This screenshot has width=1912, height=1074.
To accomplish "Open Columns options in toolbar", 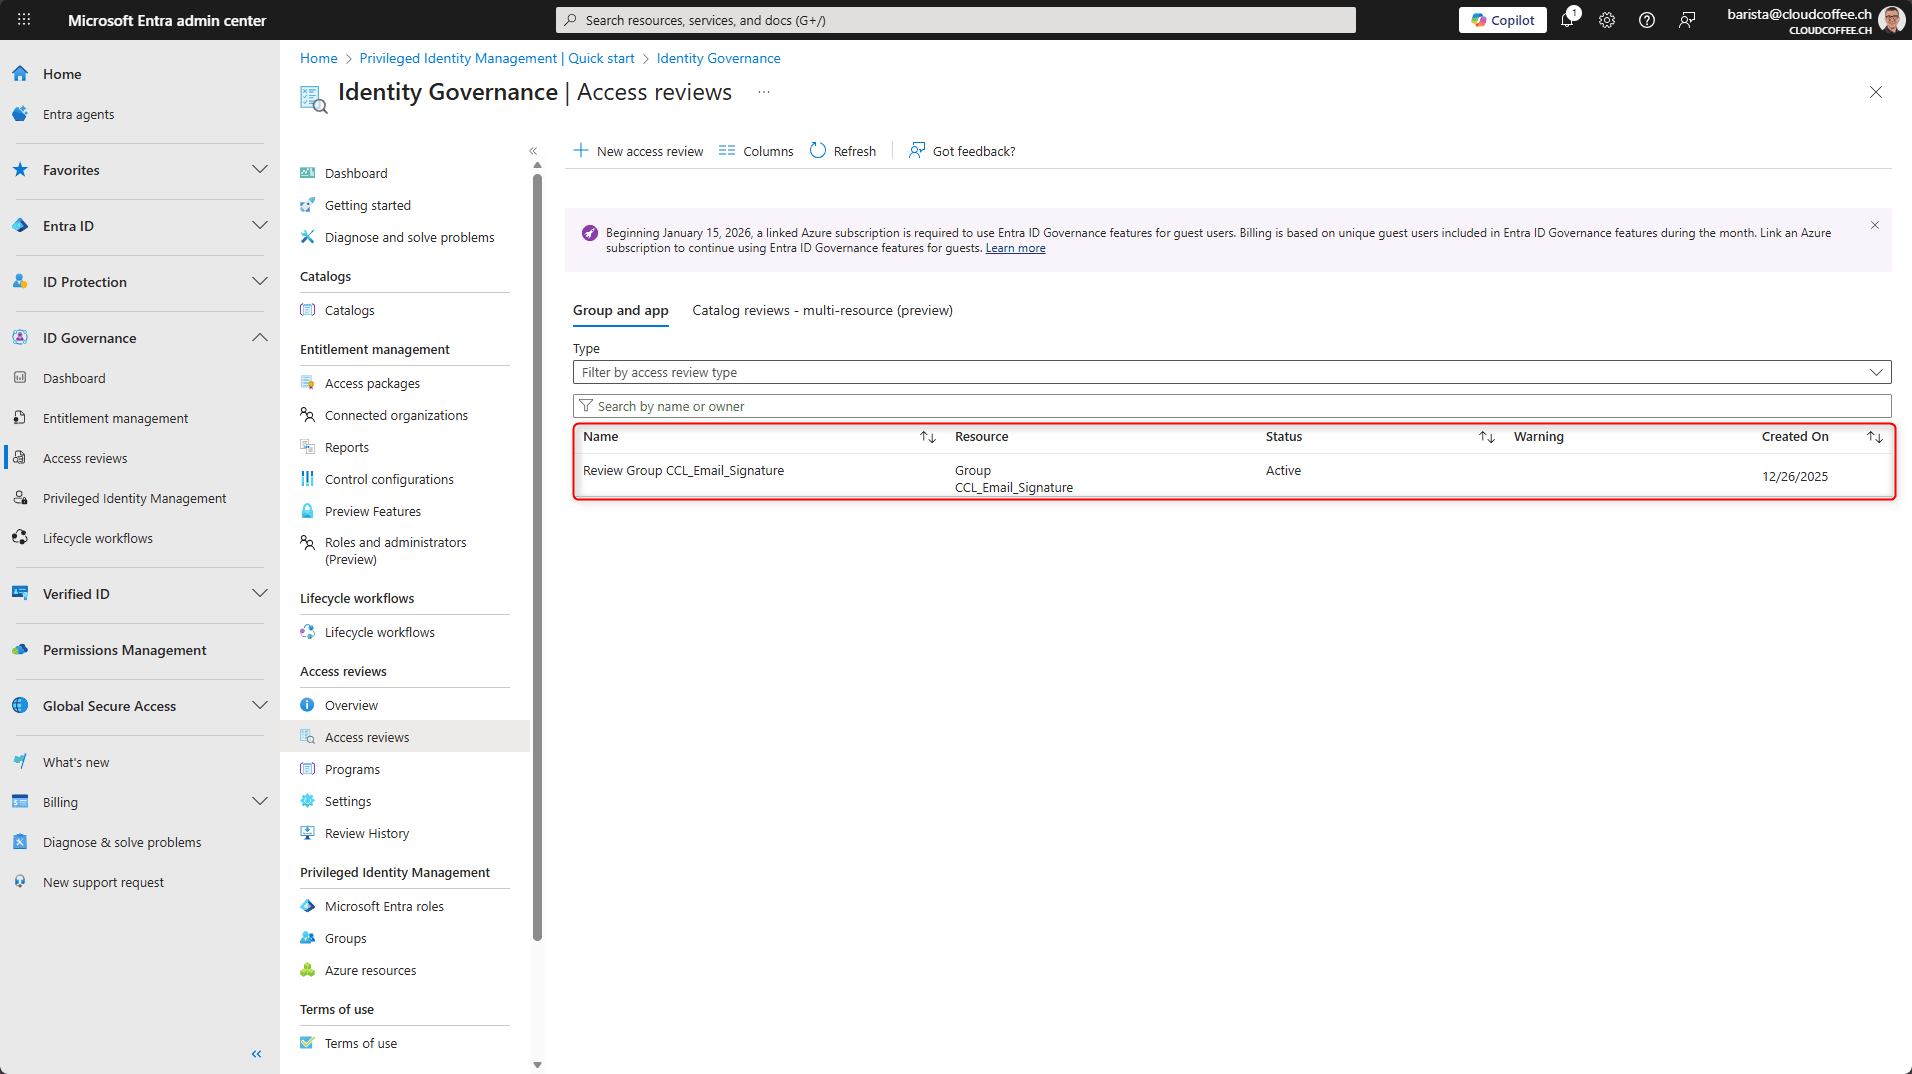I will point(756,151).
